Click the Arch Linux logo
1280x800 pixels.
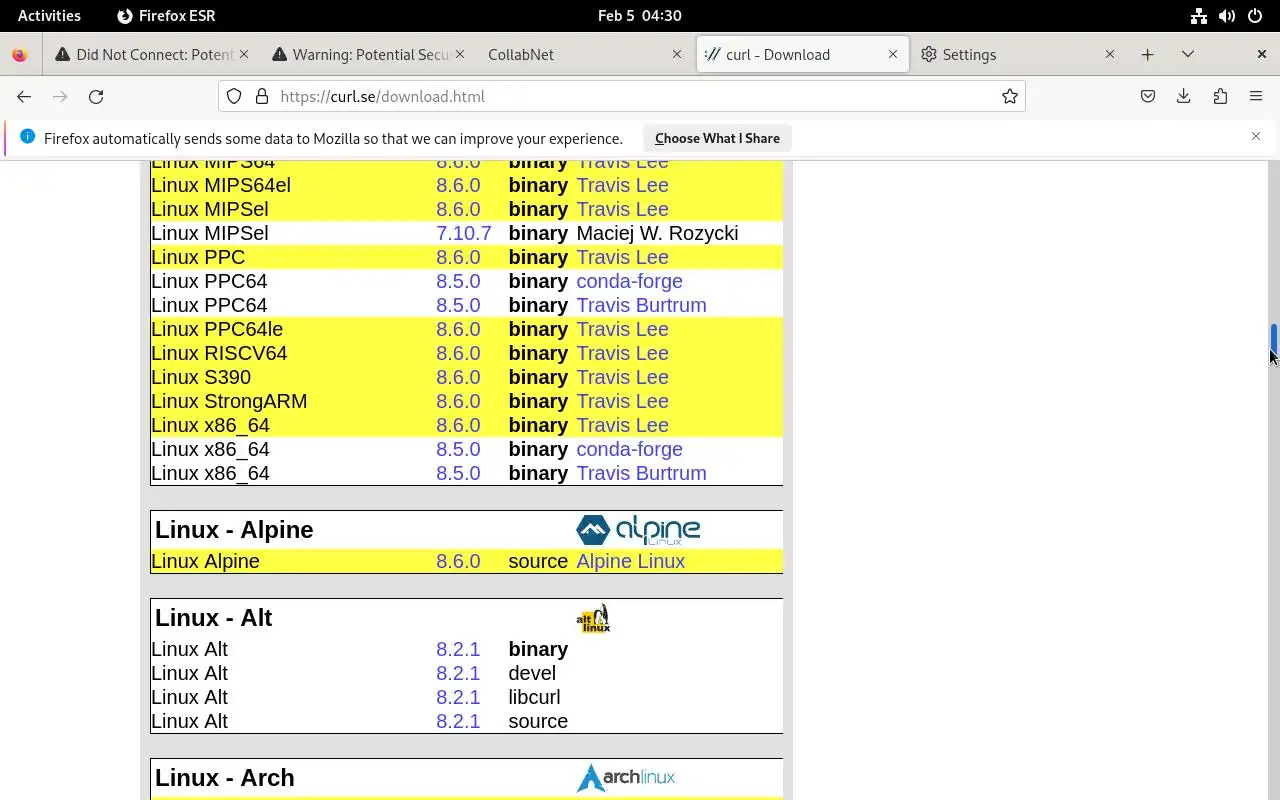pos(626,777)
